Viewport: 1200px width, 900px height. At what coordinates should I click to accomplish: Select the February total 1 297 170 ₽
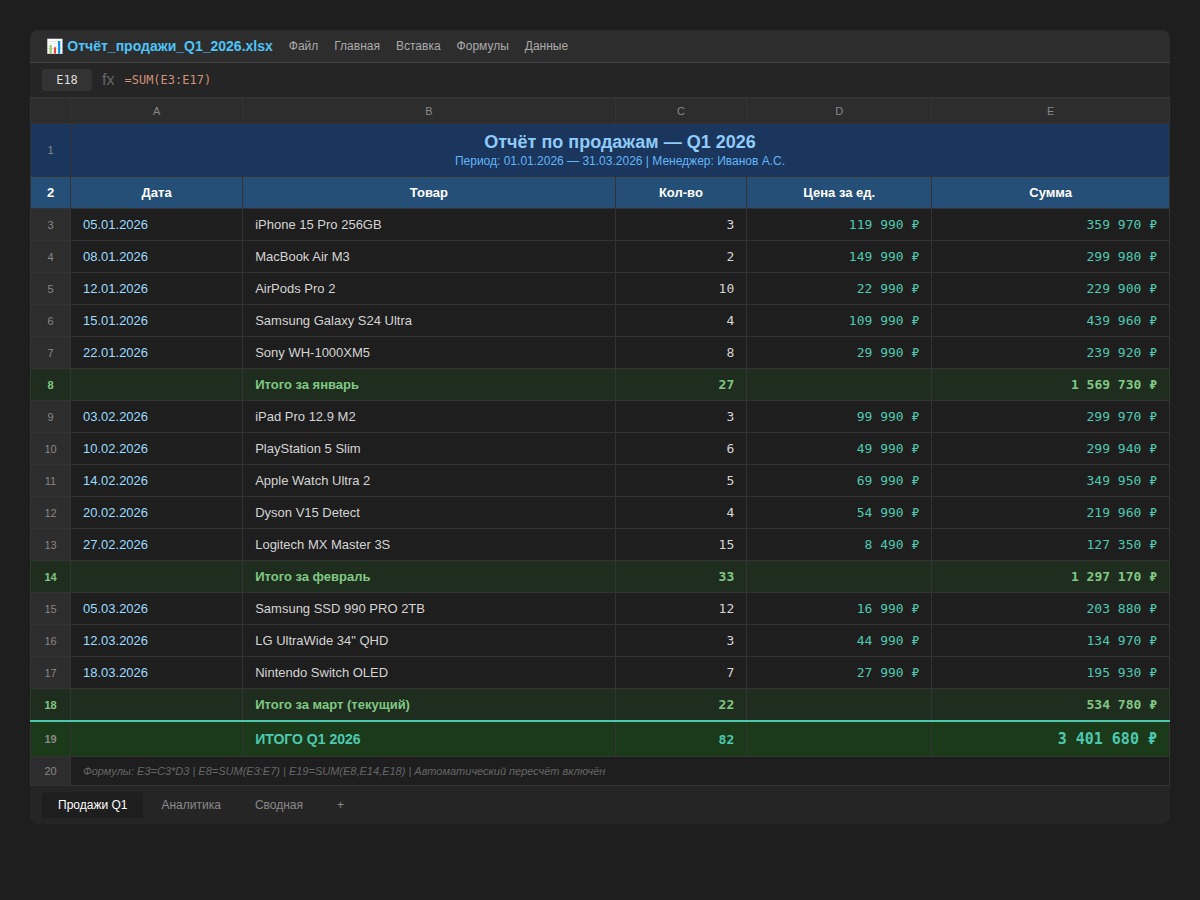pyautogui.click(x=1050, y=577)
